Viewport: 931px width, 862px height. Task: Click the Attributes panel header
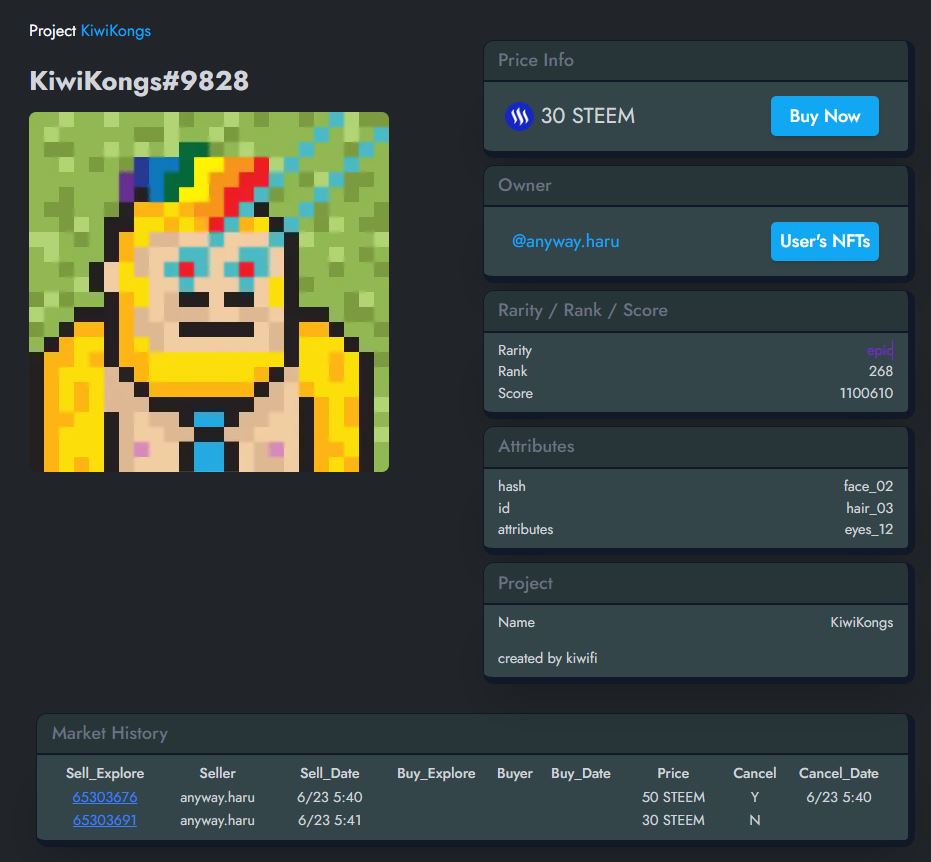click(696, 446)
